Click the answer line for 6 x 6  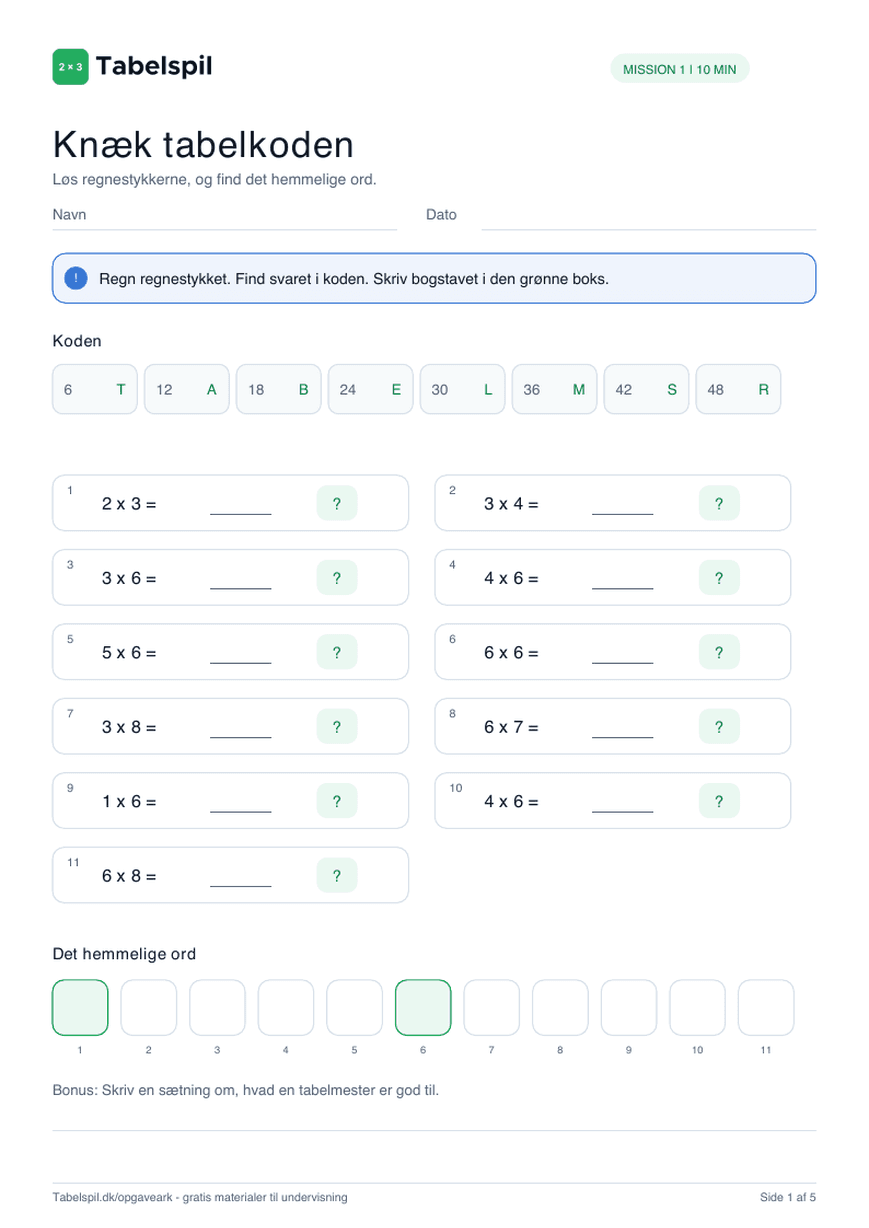[622, 661]
